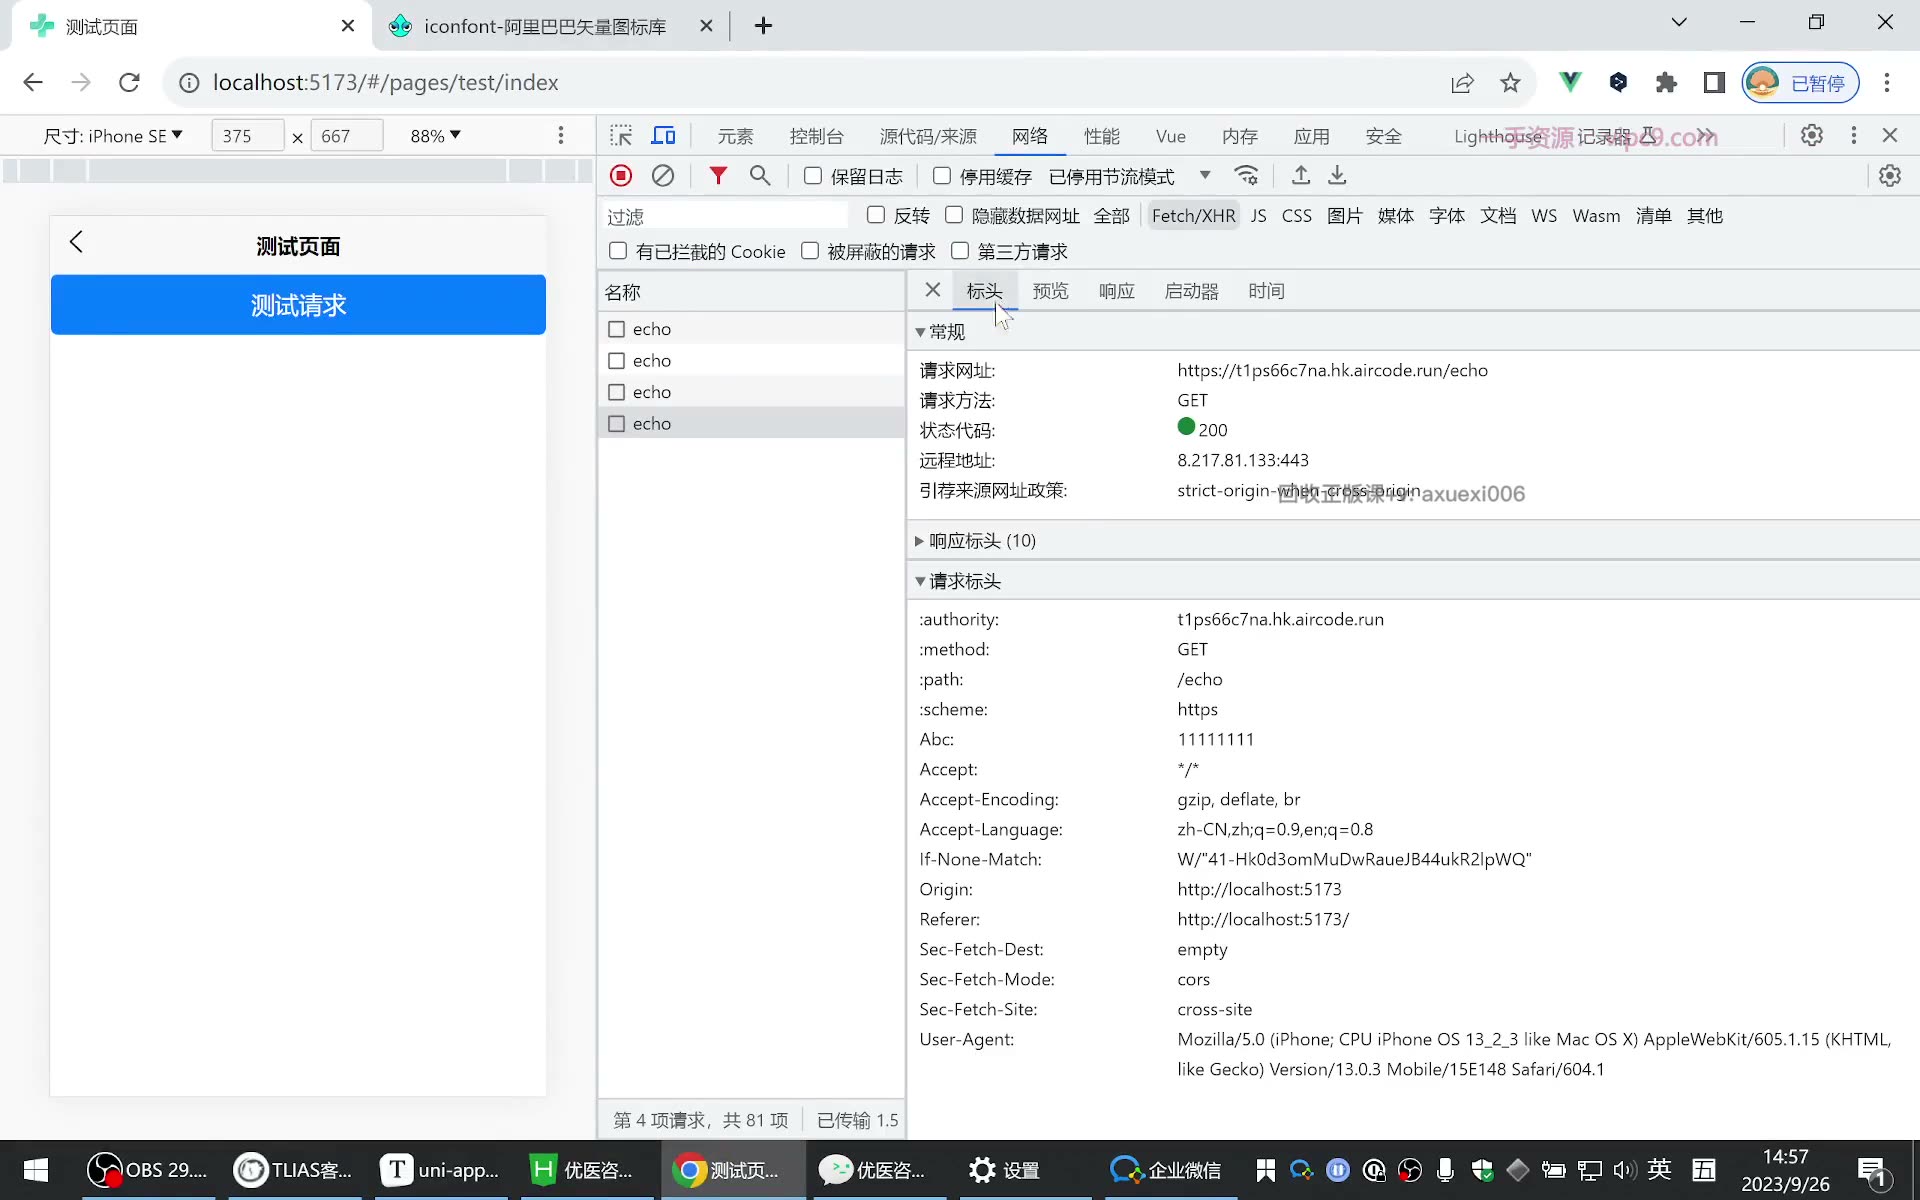Check the 停用缓存 option
The image size is (1920, 1200).
942,176
